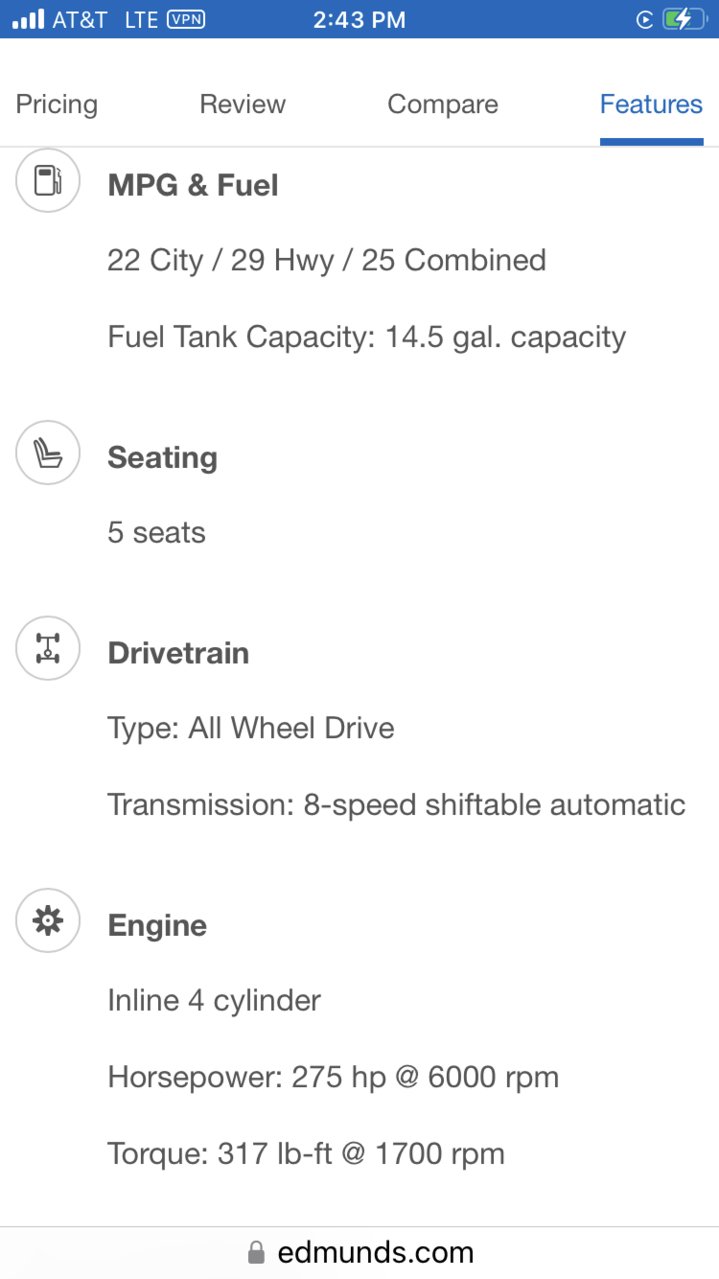Tap the VPN status indicator

click(x=186, y=19)
